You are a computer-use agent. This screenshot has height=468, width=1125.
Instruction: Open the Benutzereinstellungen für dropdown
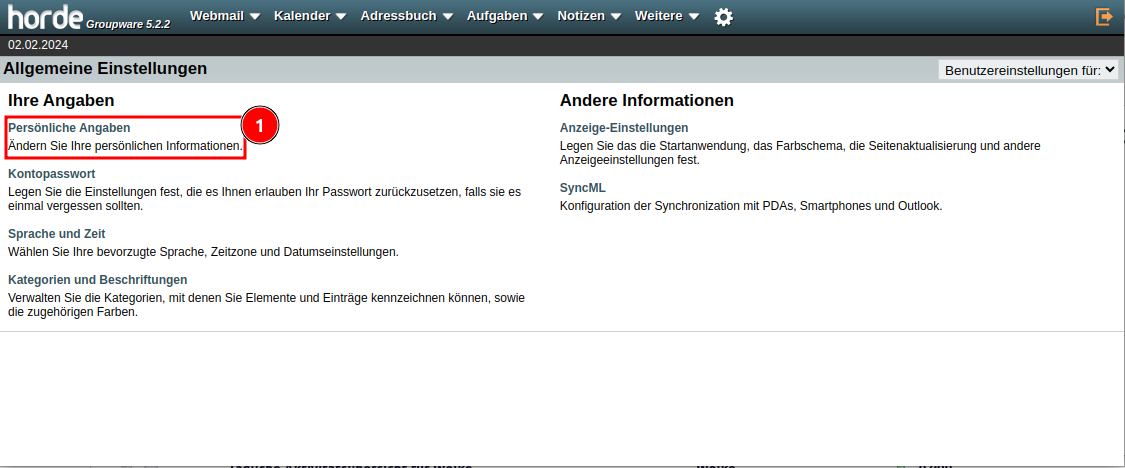[x=1027, y=70]
